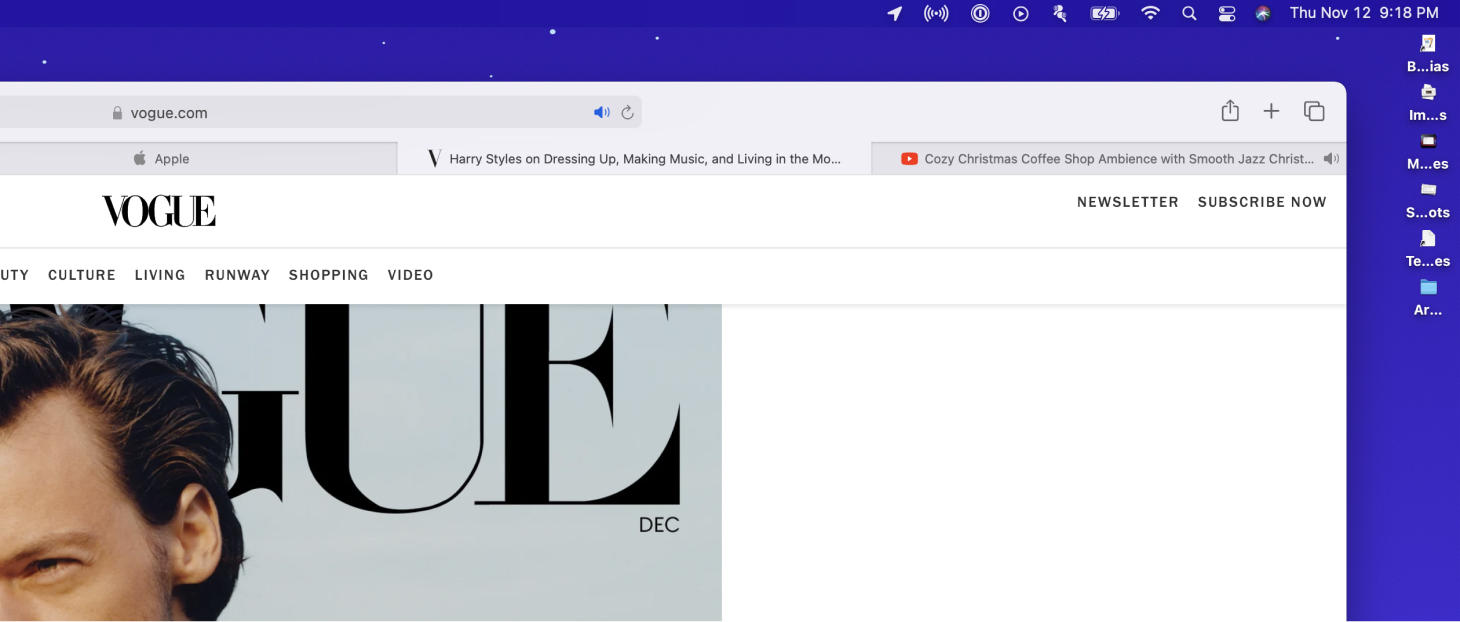Go to the VIDEO section
The width and height of the screenshot is (1460, 622).
click(411, 275)
